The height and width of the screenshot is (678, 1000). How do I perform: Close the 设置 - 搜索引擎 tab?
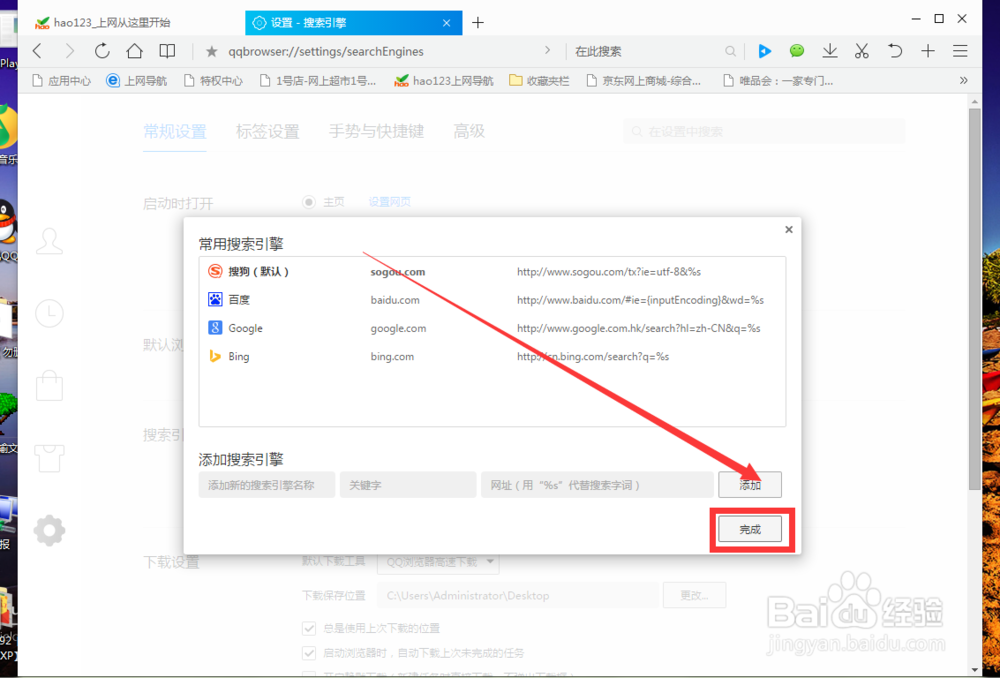[446, 23]
